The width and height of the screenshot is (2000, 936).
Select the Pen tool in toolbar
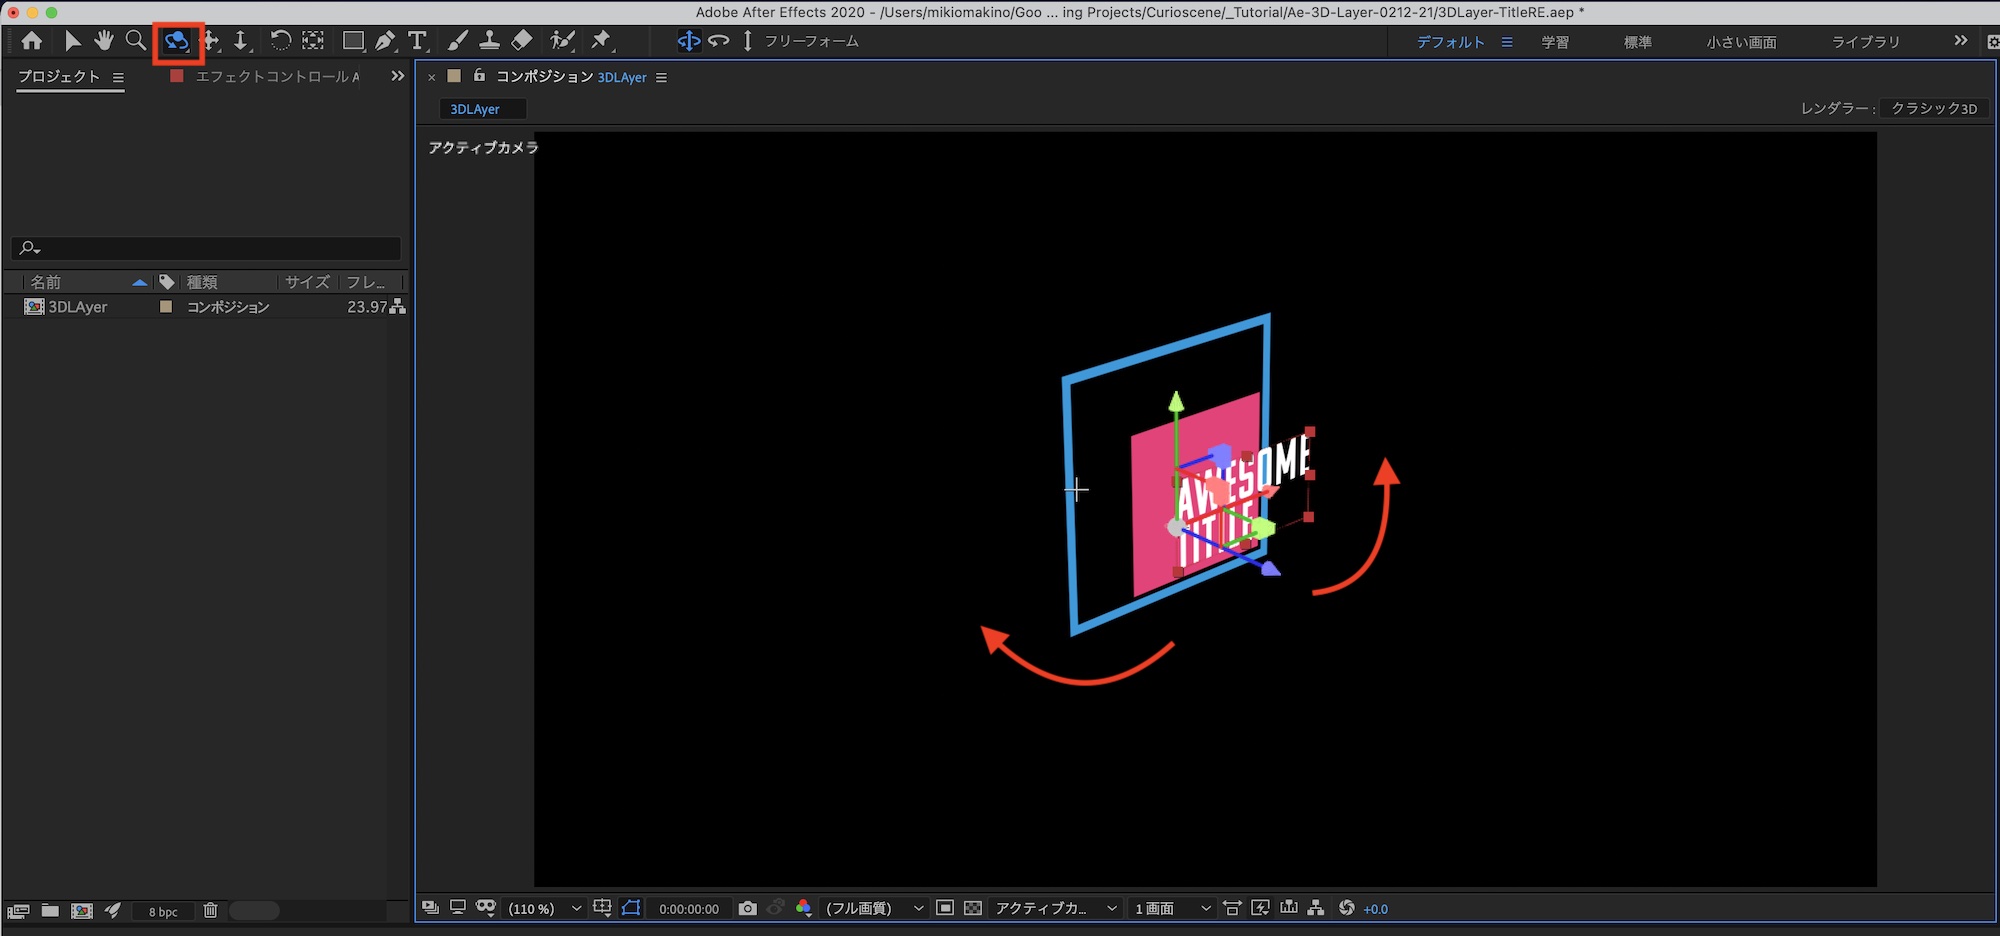pyautogui.click(x=385, y=41)
